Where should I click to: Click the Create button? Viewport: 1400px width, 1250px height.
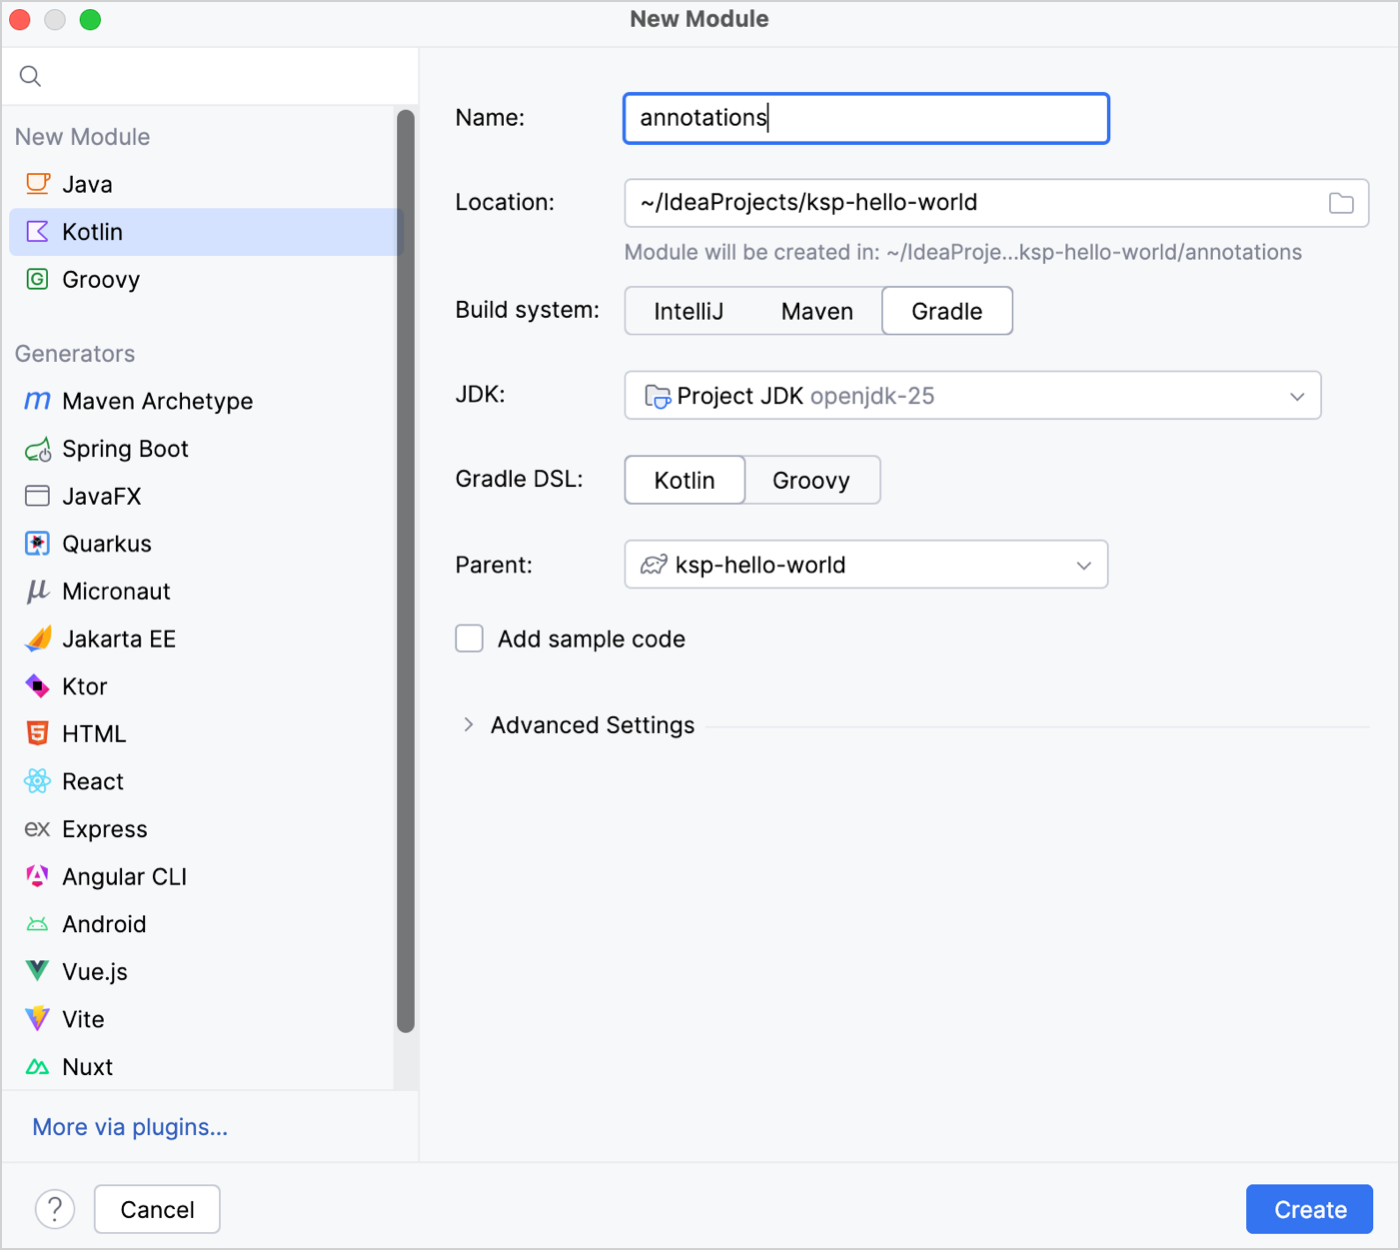(1308, 1208)
